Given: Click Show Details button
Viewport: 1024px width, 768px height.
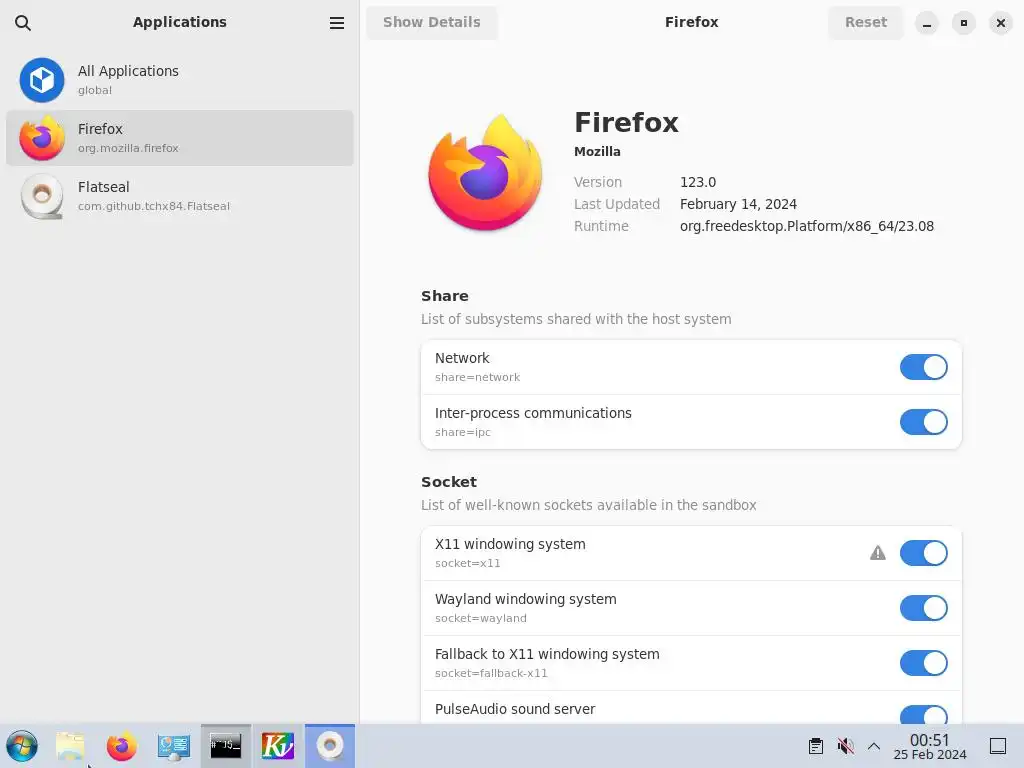Looking at the screenshot, I should (432, 22).
